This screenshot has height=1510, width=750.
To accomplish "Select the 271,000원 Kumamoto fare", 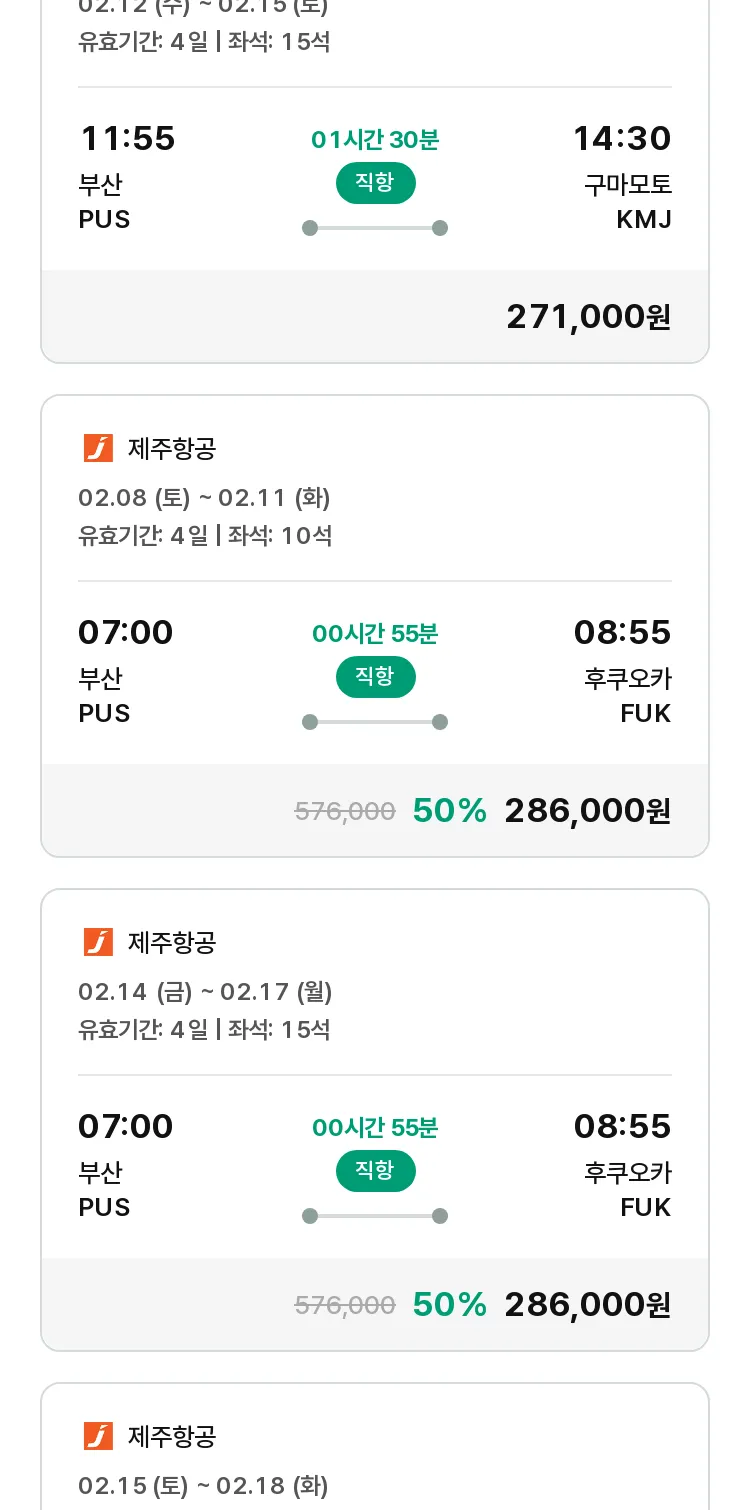I will (x=588, y=317).
